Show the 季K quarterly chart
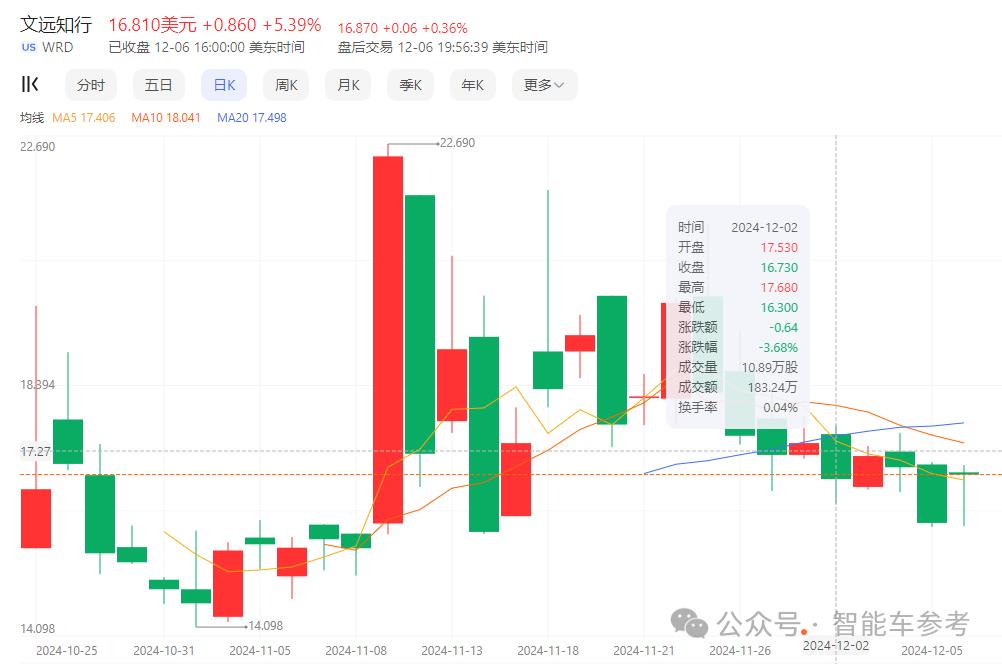This screenshot has height=664, width=1002. pos(410,85)
